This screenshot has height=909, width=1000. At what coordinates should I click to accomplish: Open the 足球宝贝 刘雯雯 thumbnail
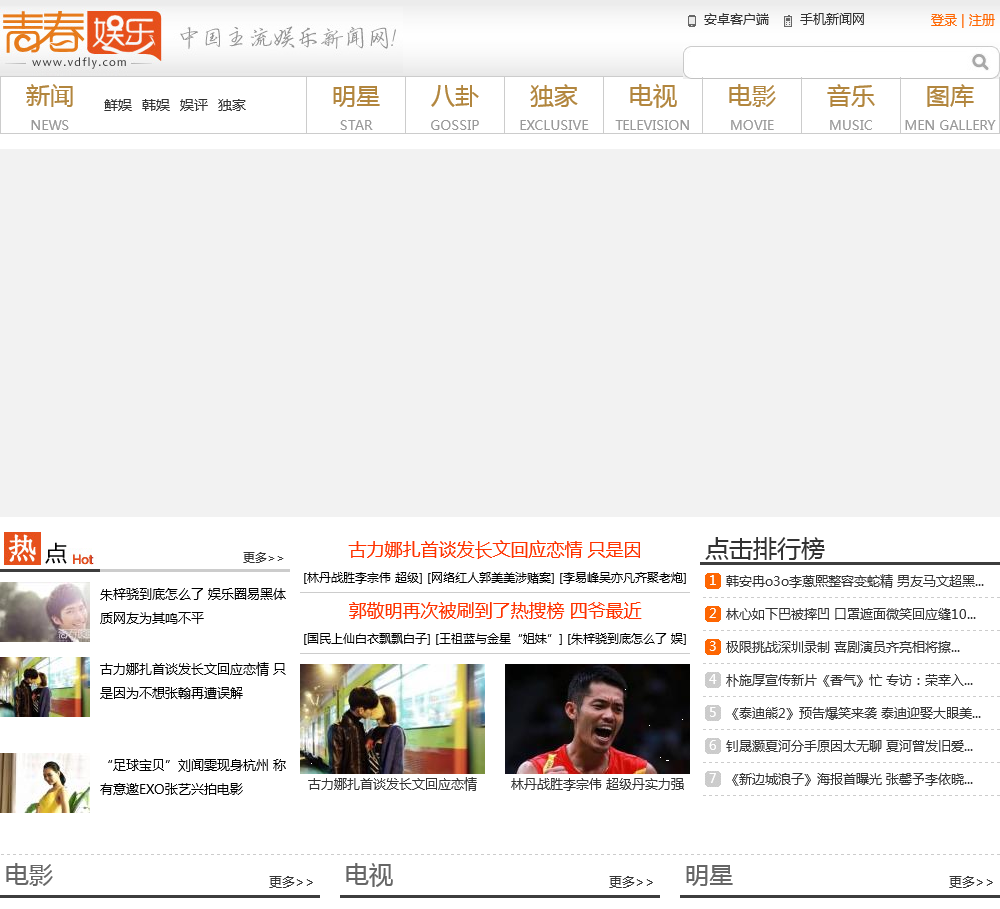coord(45,783)
